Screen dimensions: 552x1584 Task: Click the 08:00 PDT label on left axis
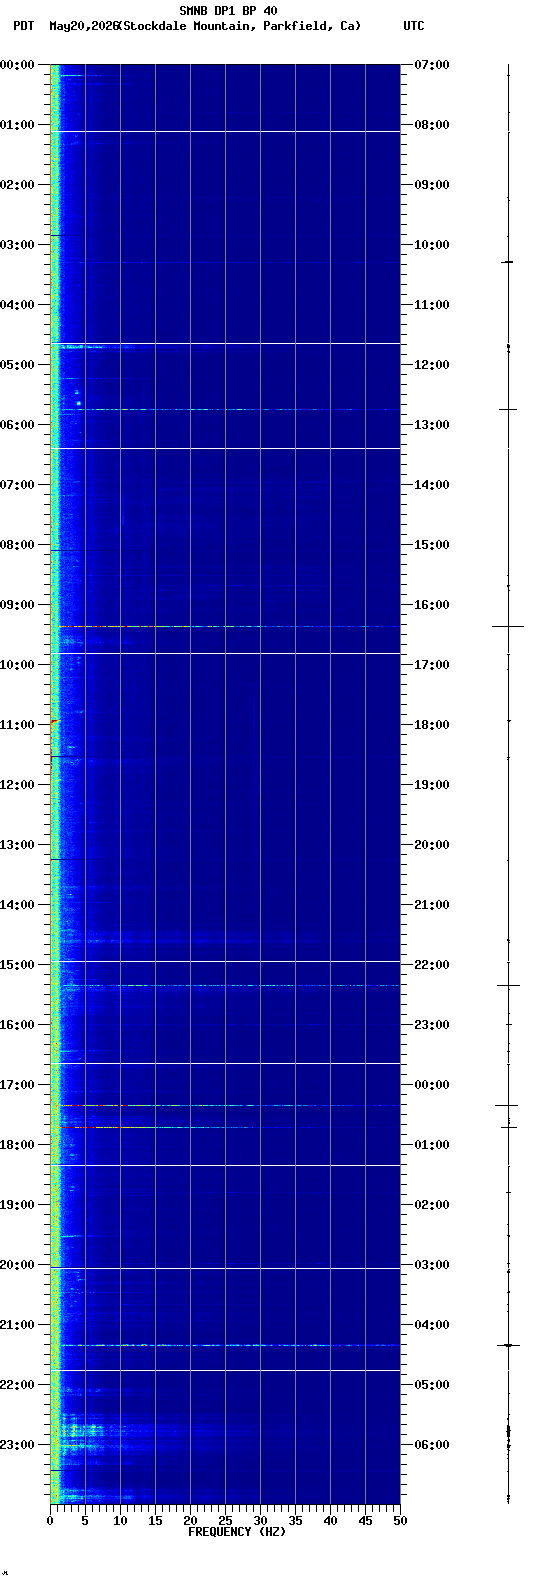pyautogui.click(x=17, y=545)
